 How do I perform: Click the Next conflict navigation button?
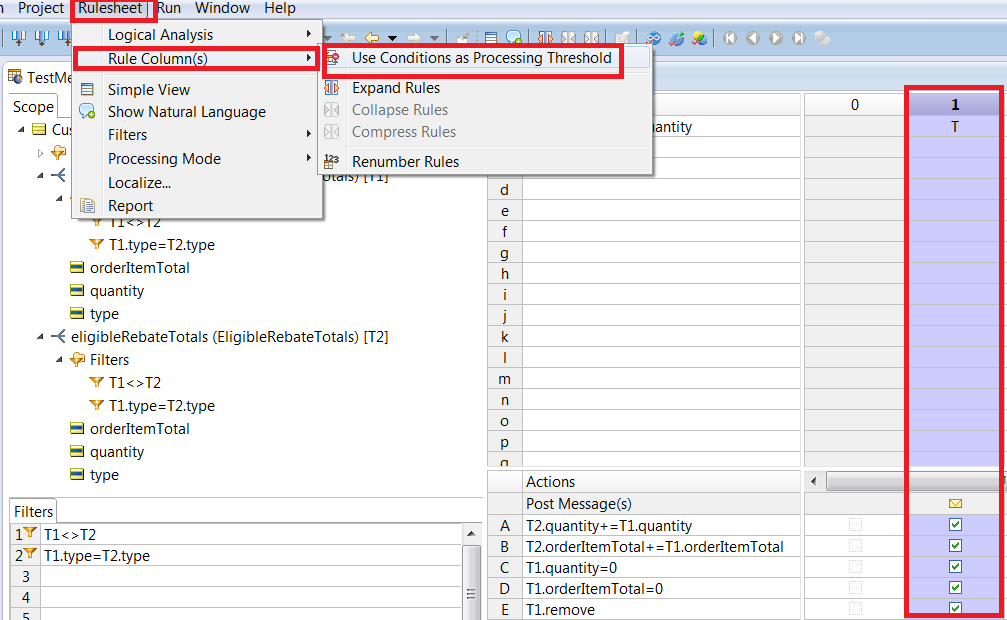pos(776,38)
